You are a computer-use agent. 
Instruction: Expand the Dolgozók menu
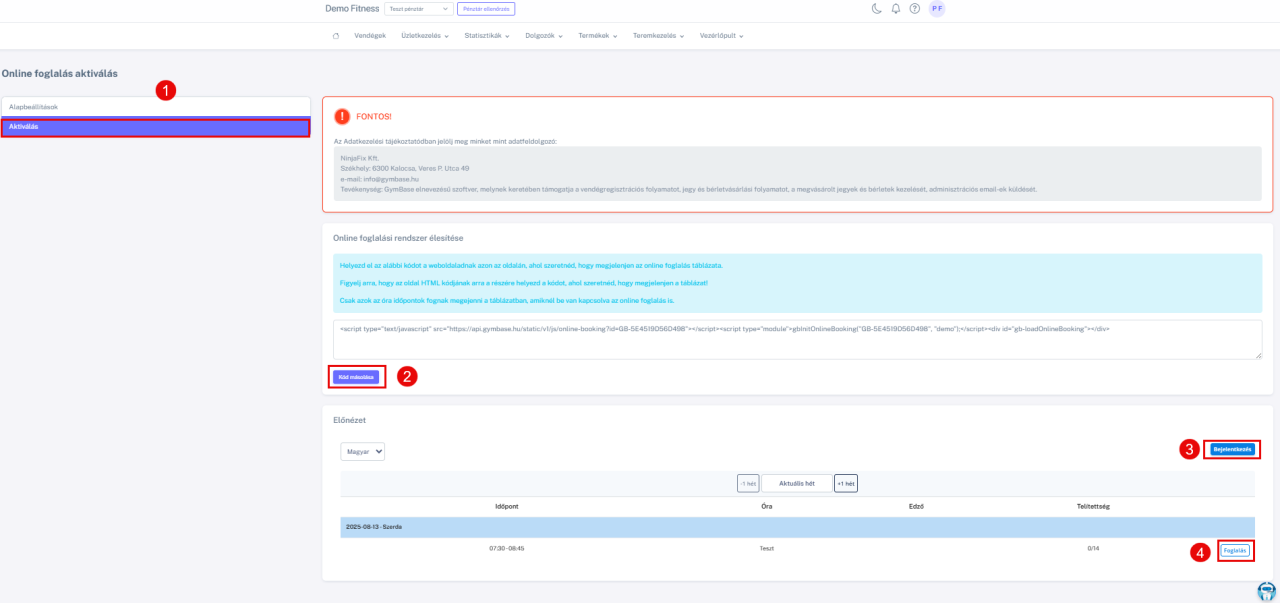click(544, 36)
